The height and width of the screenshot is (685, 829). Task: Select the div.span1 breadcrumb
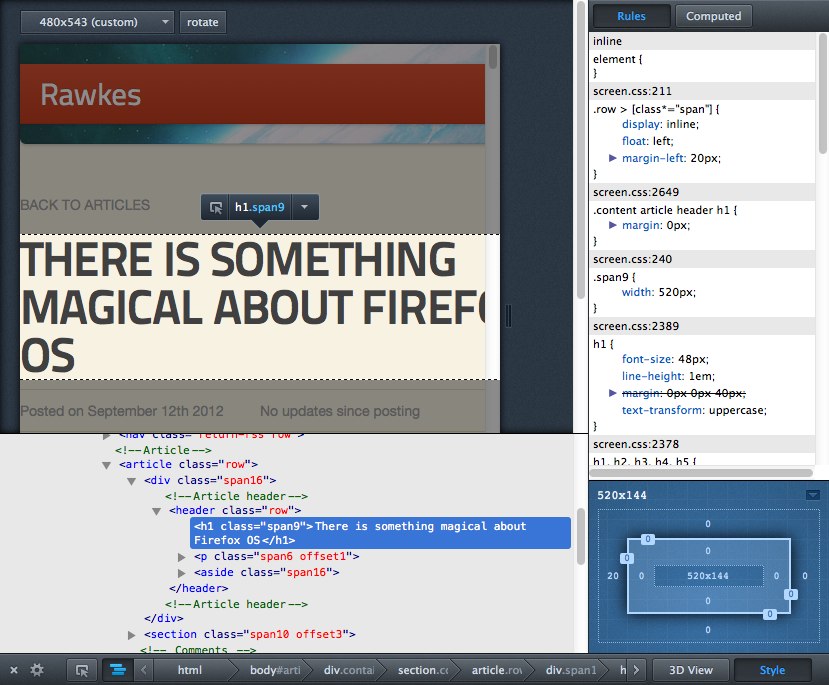click(571, 670)
